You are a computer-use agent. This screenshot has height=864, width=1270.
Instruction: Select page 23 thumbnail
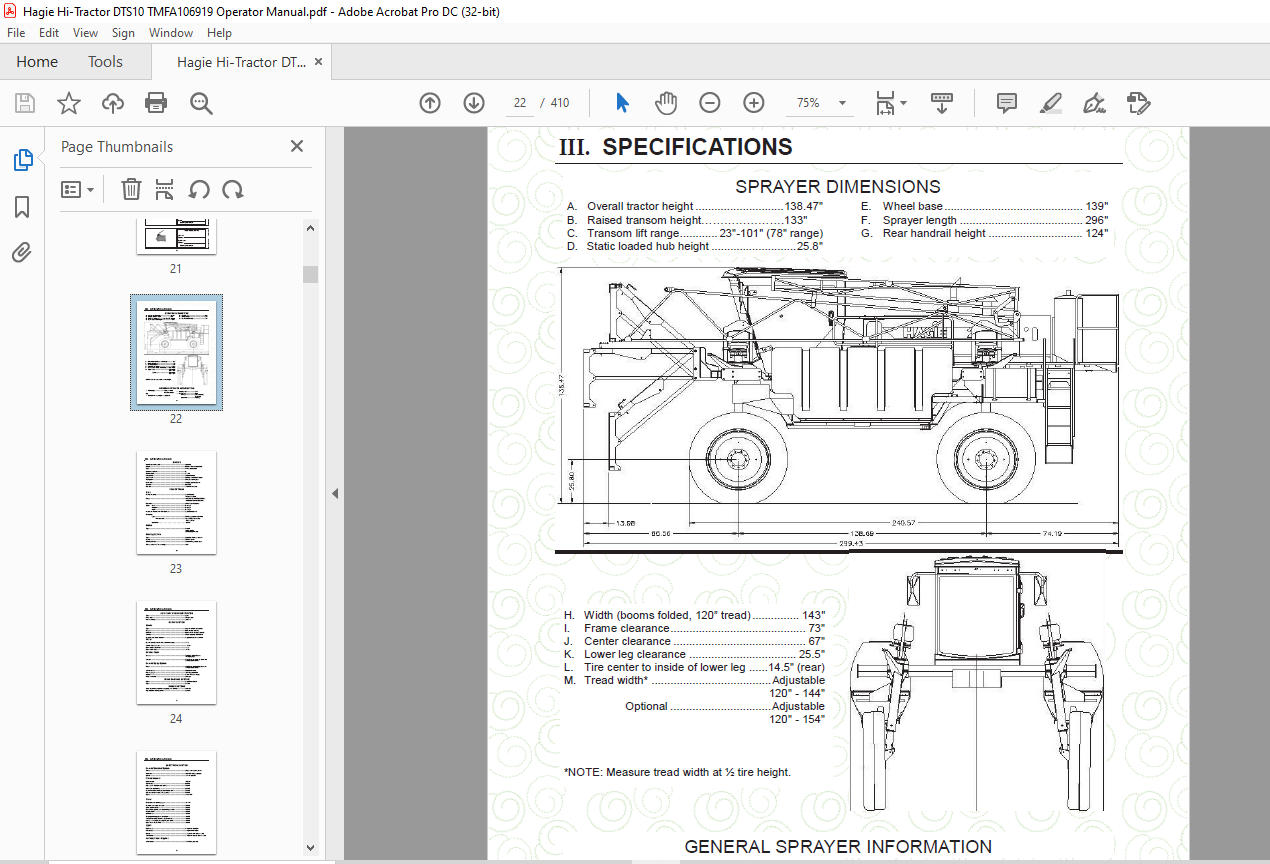[176, 502]
